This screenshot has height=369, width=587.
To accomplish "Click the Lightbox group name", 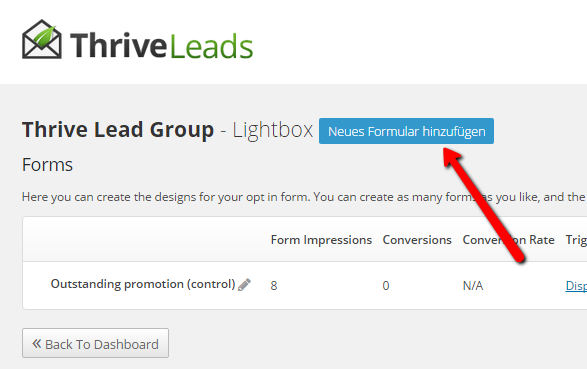I will (x=273, y=130).
